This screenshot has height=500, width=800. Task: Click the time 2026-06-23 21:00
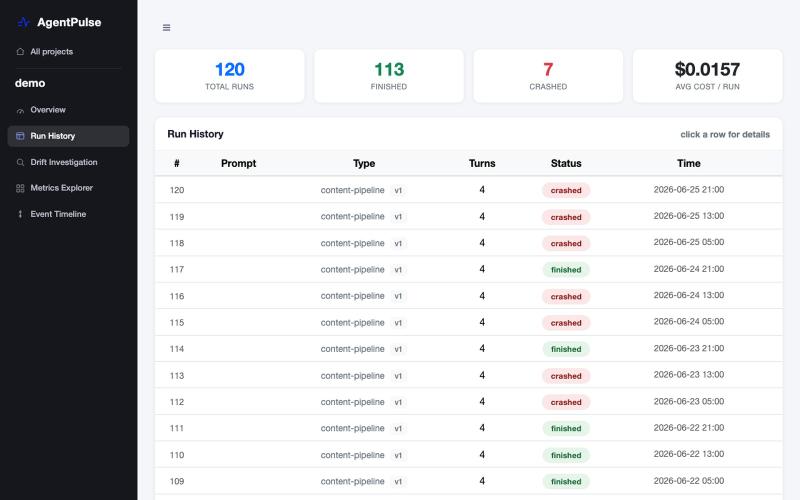pyautogui.click(x=689, y=348)
